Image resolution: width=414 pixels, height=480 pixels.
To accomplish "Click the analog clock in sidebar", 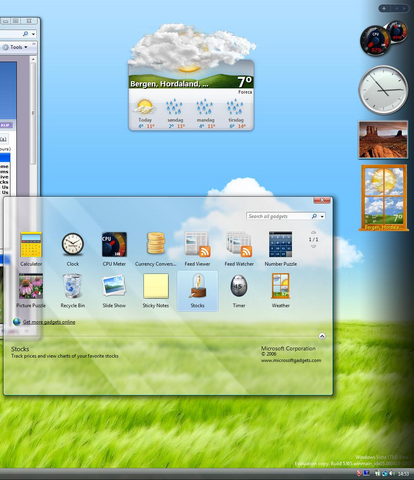I will [x=383, y=90].
